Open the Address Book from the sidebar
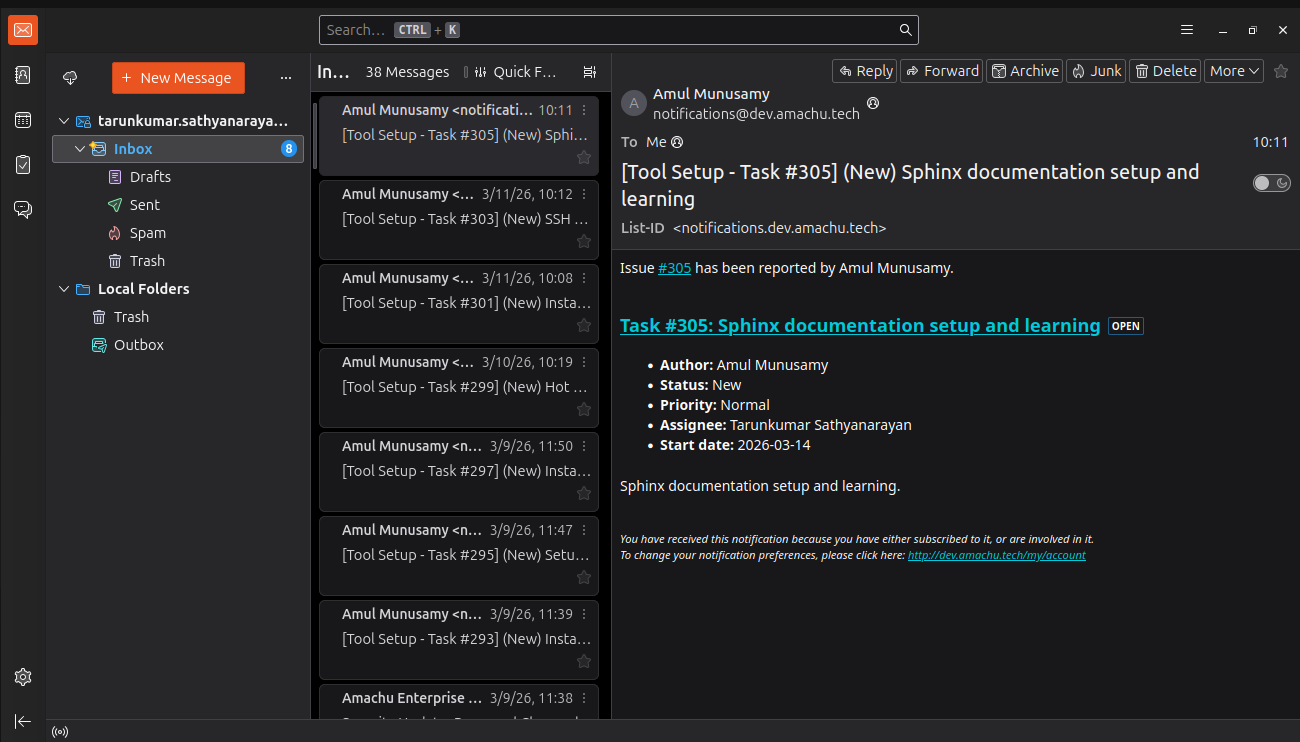Screen dimensions: 1300x742 pos(23,75)
